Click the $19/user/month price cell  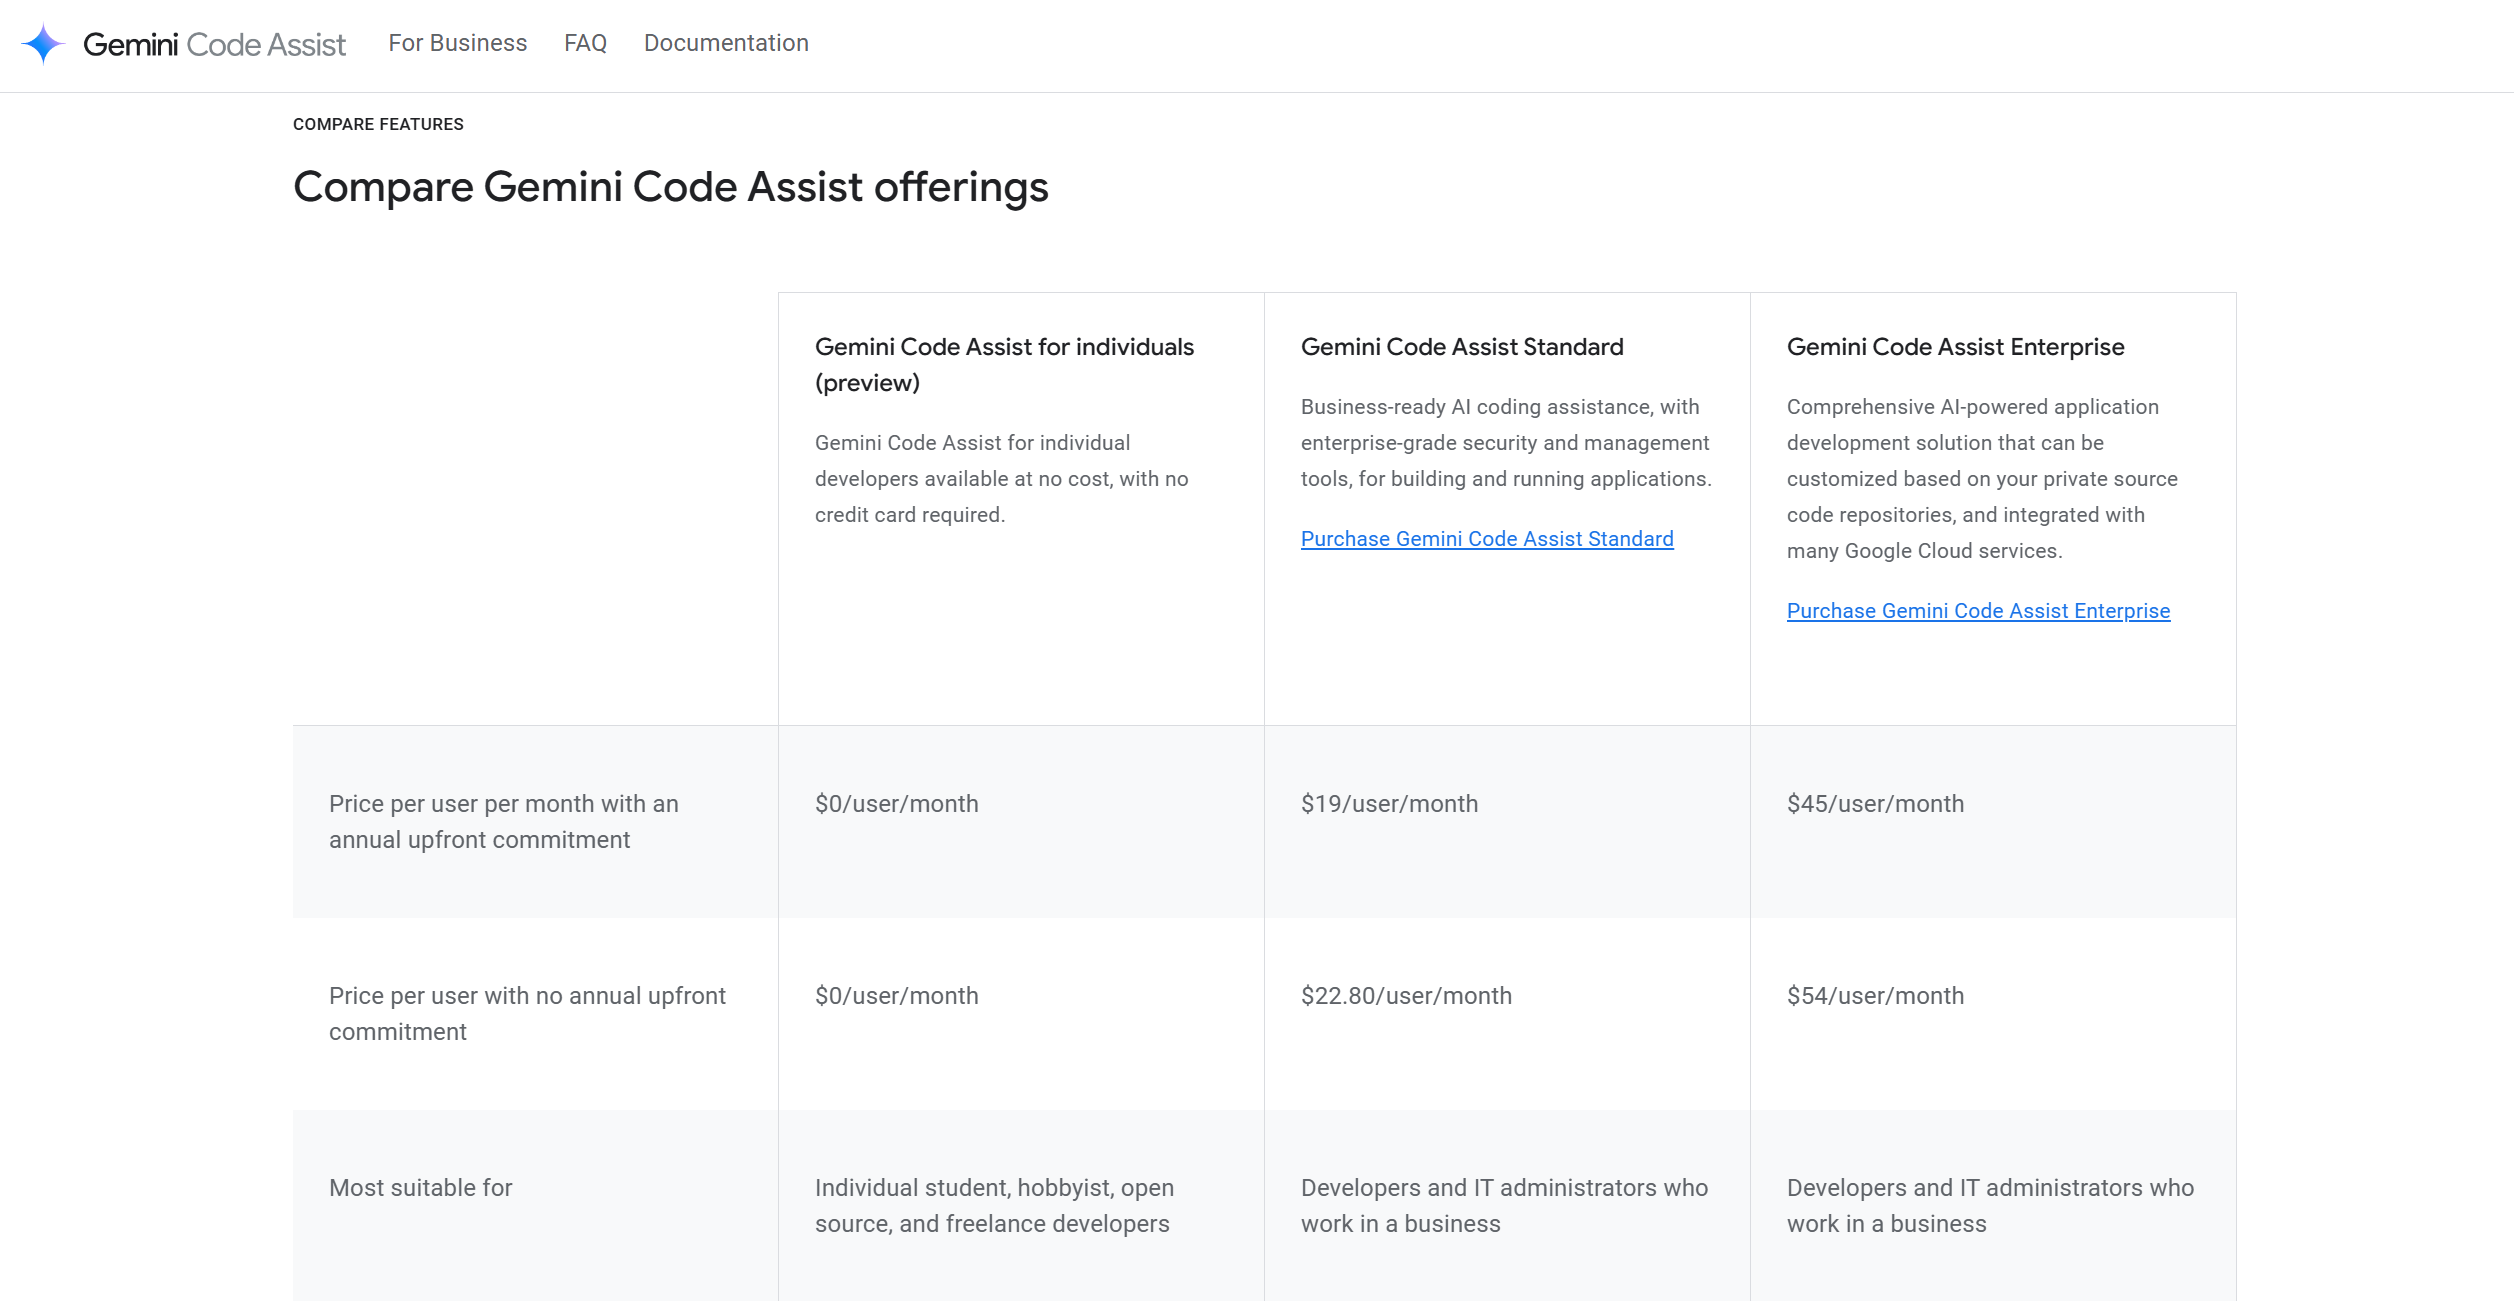pyautogui.click(x=1389, y=803)
